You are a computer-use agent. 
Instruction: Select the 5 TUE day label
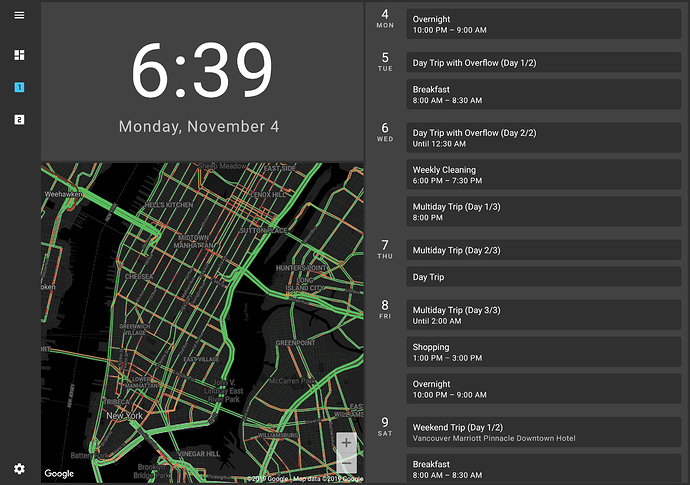pos(385,62)
